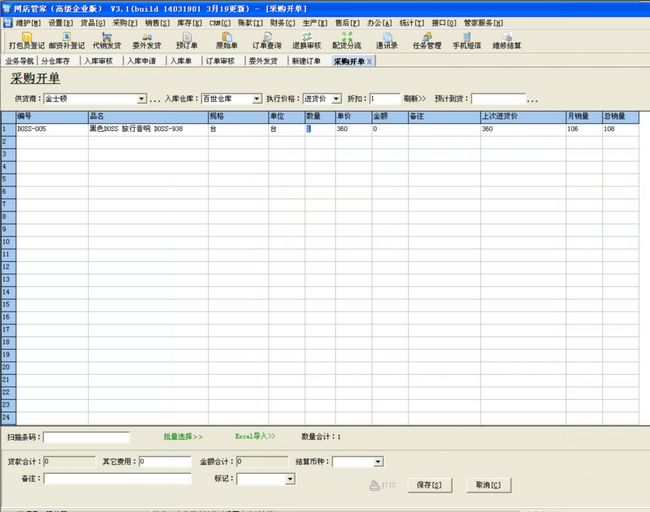
Task: Open the 采购 menu
Action: (125, 23)
